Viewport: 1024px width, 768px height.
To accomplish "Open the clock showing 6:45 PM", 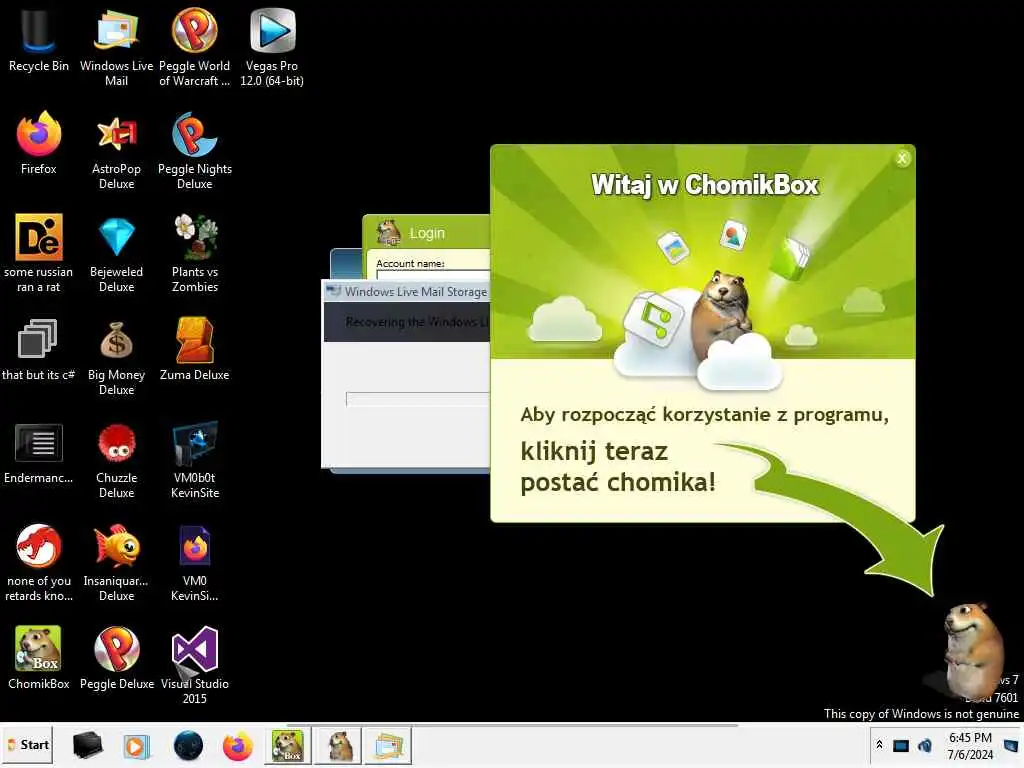I will click(x=970, y=746).
